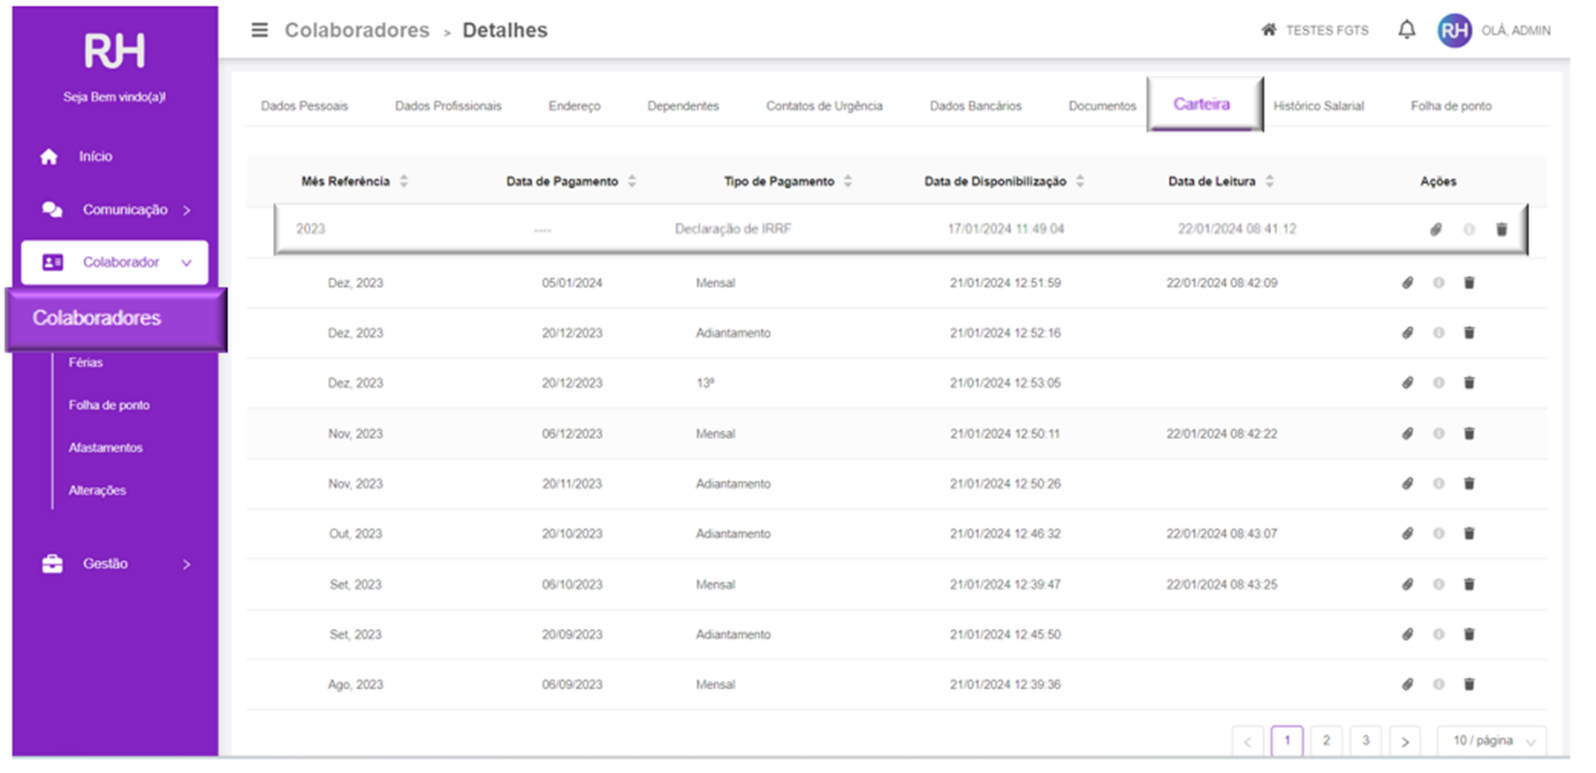Sort by Data de Pagamento column arrows
1596x773 pixels.
(x=632, y=181)
